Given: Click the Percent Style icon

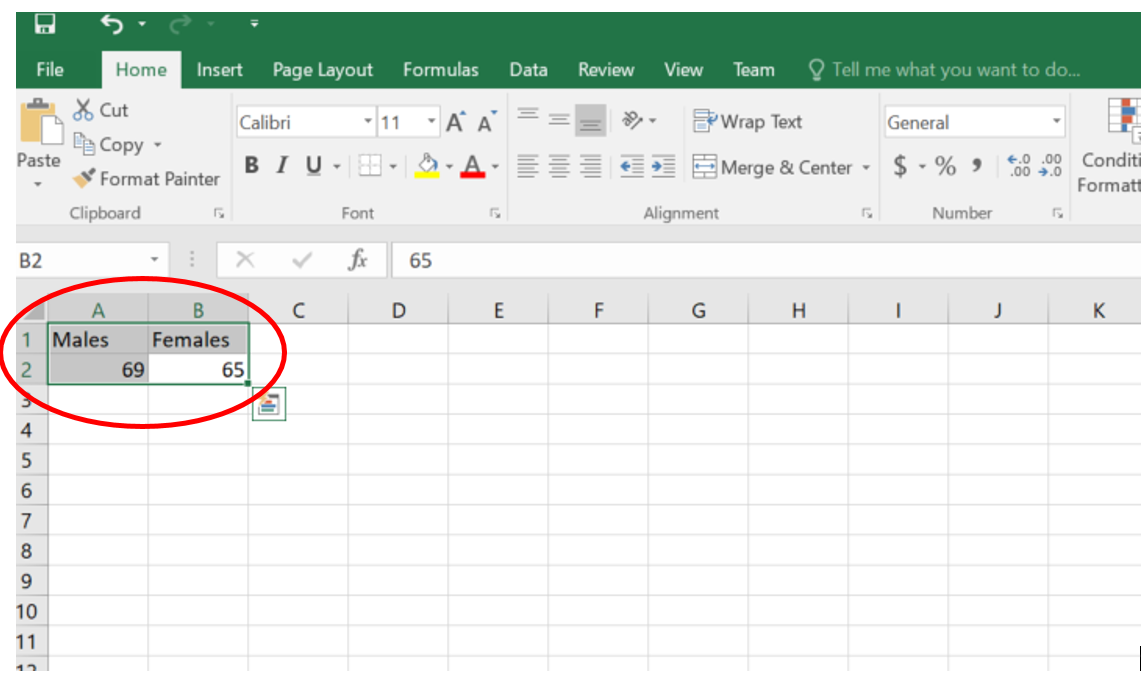Looking at the screenshot, I should click(x=945, y=167).
